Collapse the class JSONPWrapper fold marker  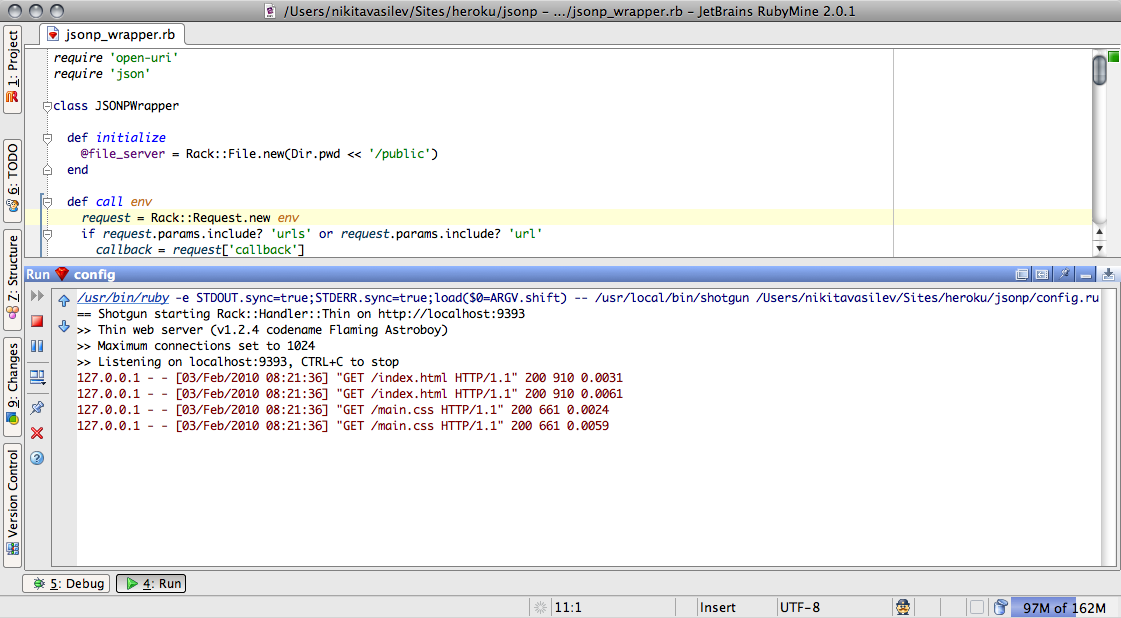click(x=46, y=106)
